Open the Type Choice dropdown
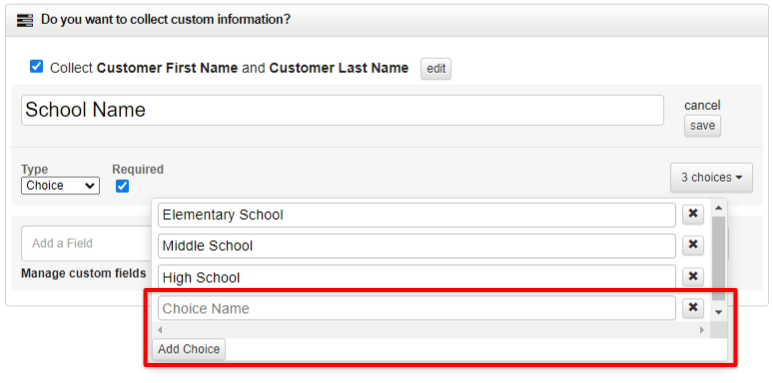773x383 pixels. click(x=60, y=186)
